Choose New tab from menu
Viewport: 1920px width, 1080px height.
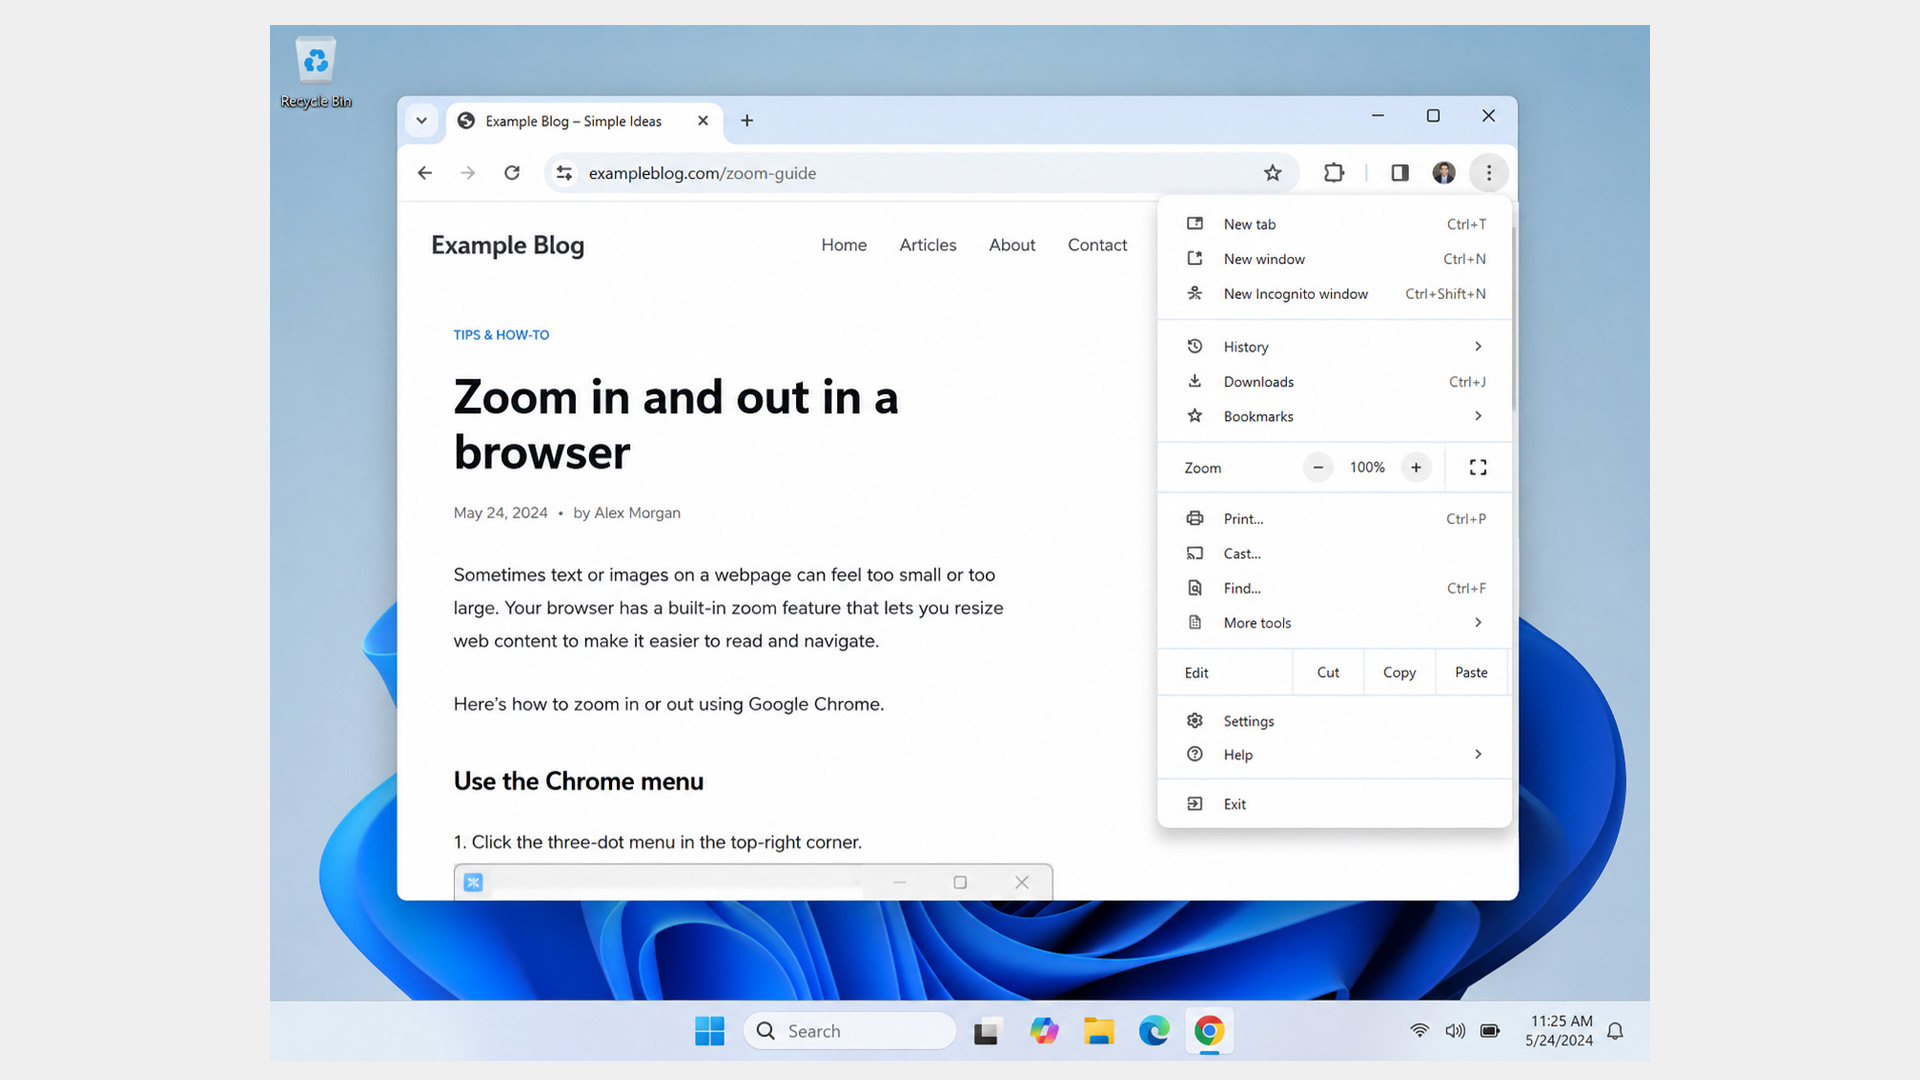[1335, 224]
